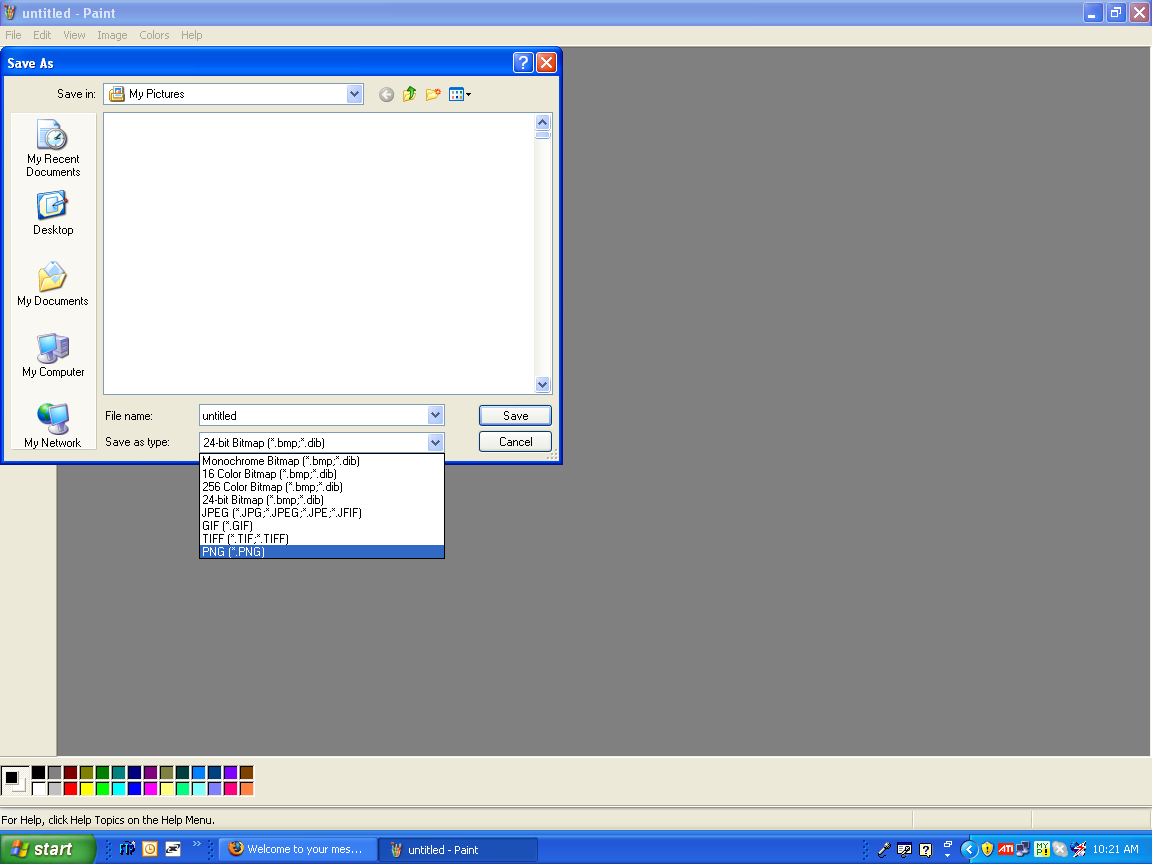
Task: Click the microphone language bar icon
Action: coord(885,850)
